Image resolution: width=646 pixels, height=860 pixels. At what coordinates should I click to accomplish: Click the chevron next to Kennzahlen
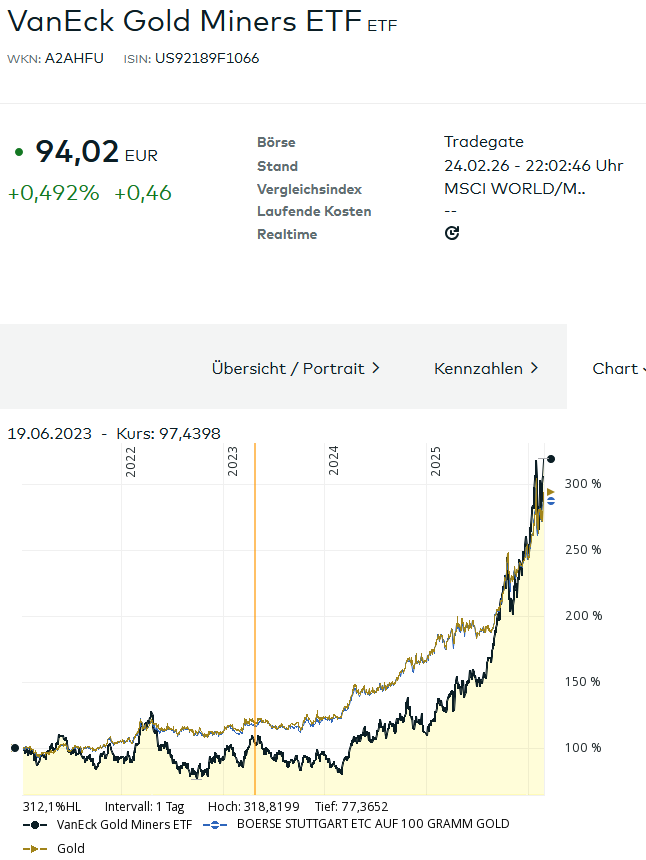tap(534, 368)
